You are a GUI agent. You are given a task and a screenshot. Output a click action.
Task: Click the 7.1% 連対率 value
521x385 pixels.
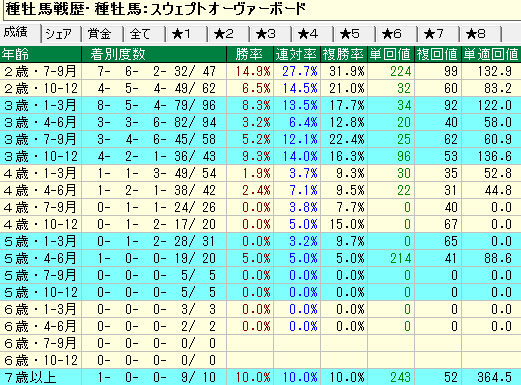coord(303,190)
